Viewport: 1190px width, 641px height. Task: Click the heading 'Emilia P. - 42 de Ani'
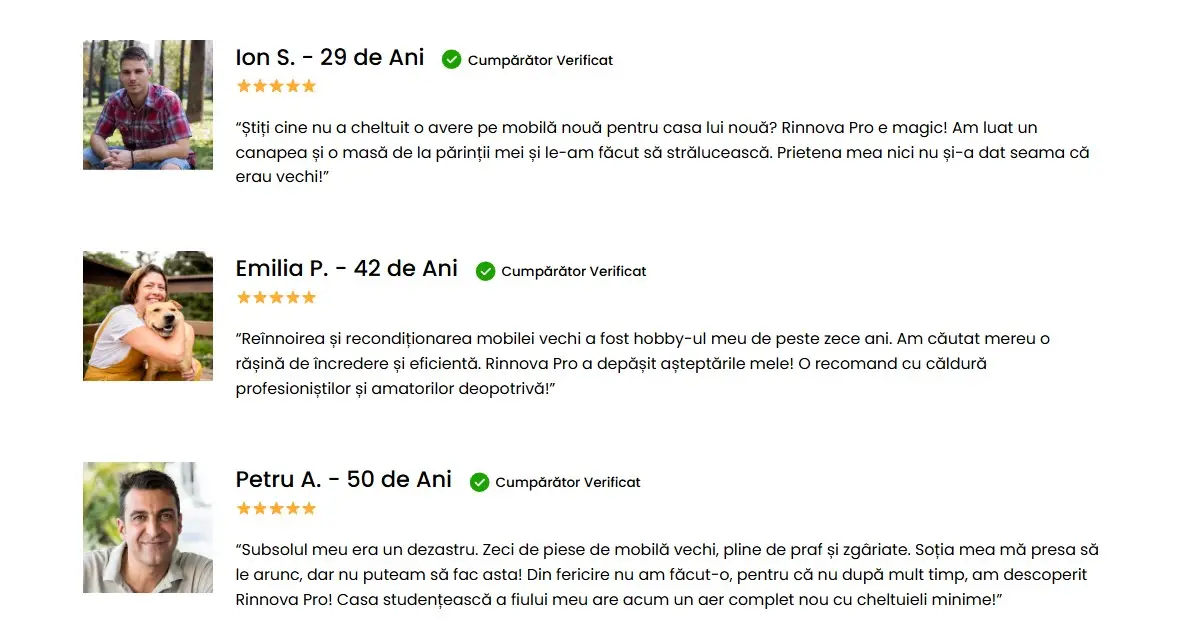pos(346,269)
